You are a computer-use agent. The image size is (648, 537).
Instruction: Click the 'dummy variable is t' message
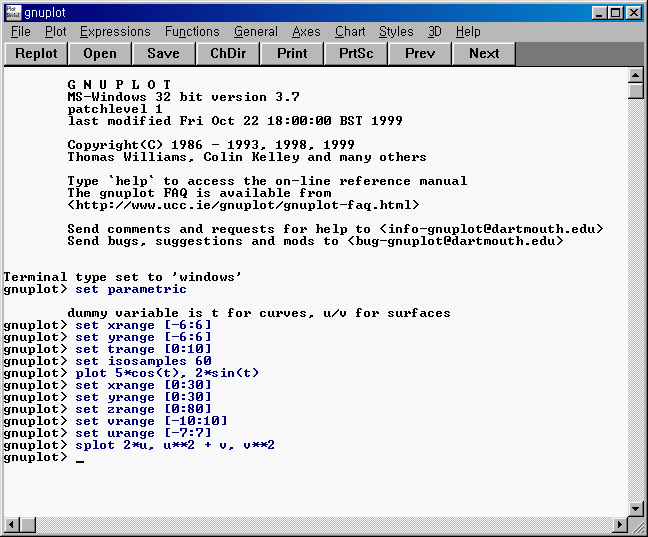point(259,313)
